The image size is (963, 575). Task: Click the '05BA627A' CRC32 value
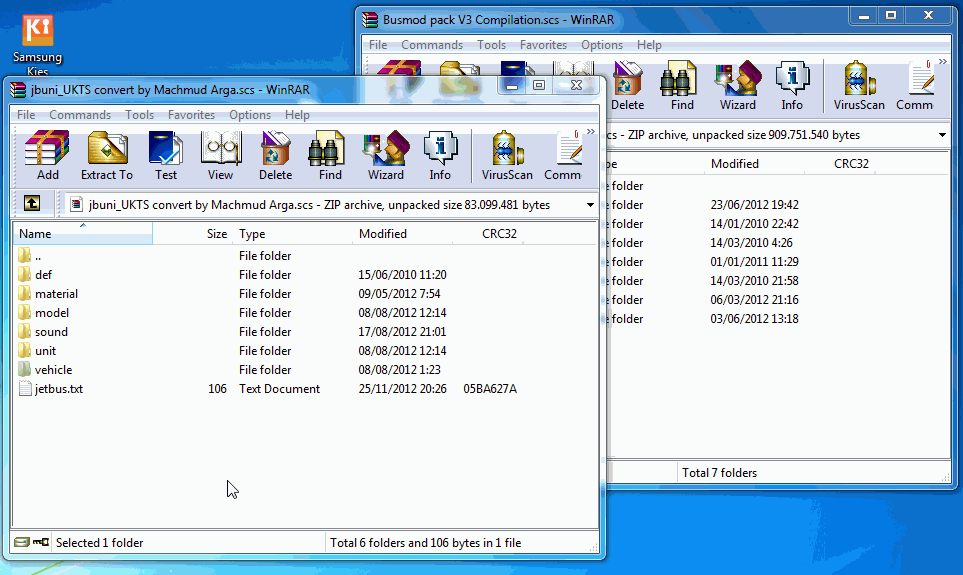tap(490, 389)
